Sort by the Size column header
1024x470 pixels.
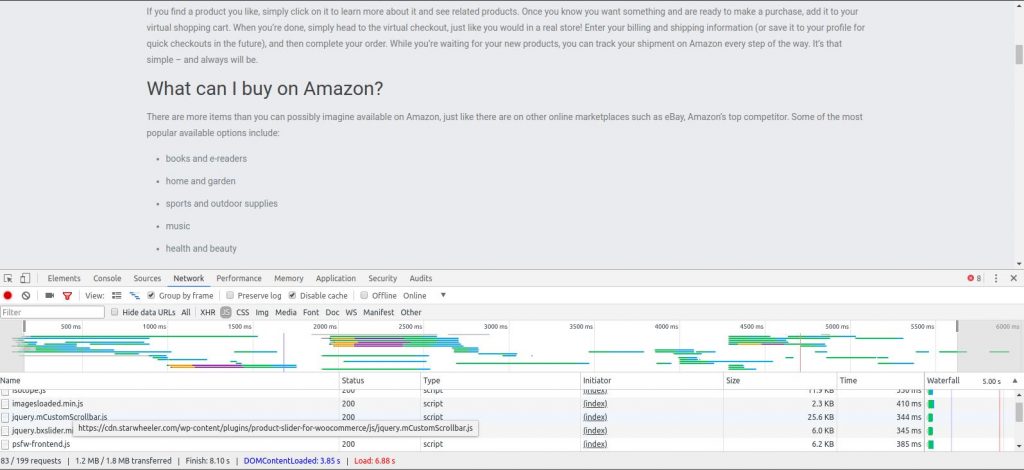pos(780,381)
